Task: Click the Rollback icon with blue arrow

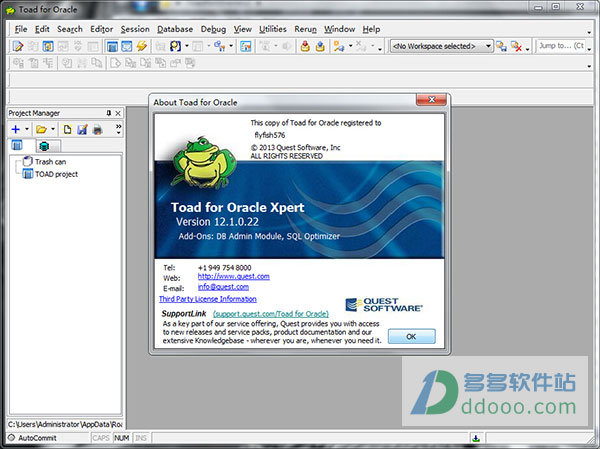Action: 320,46
